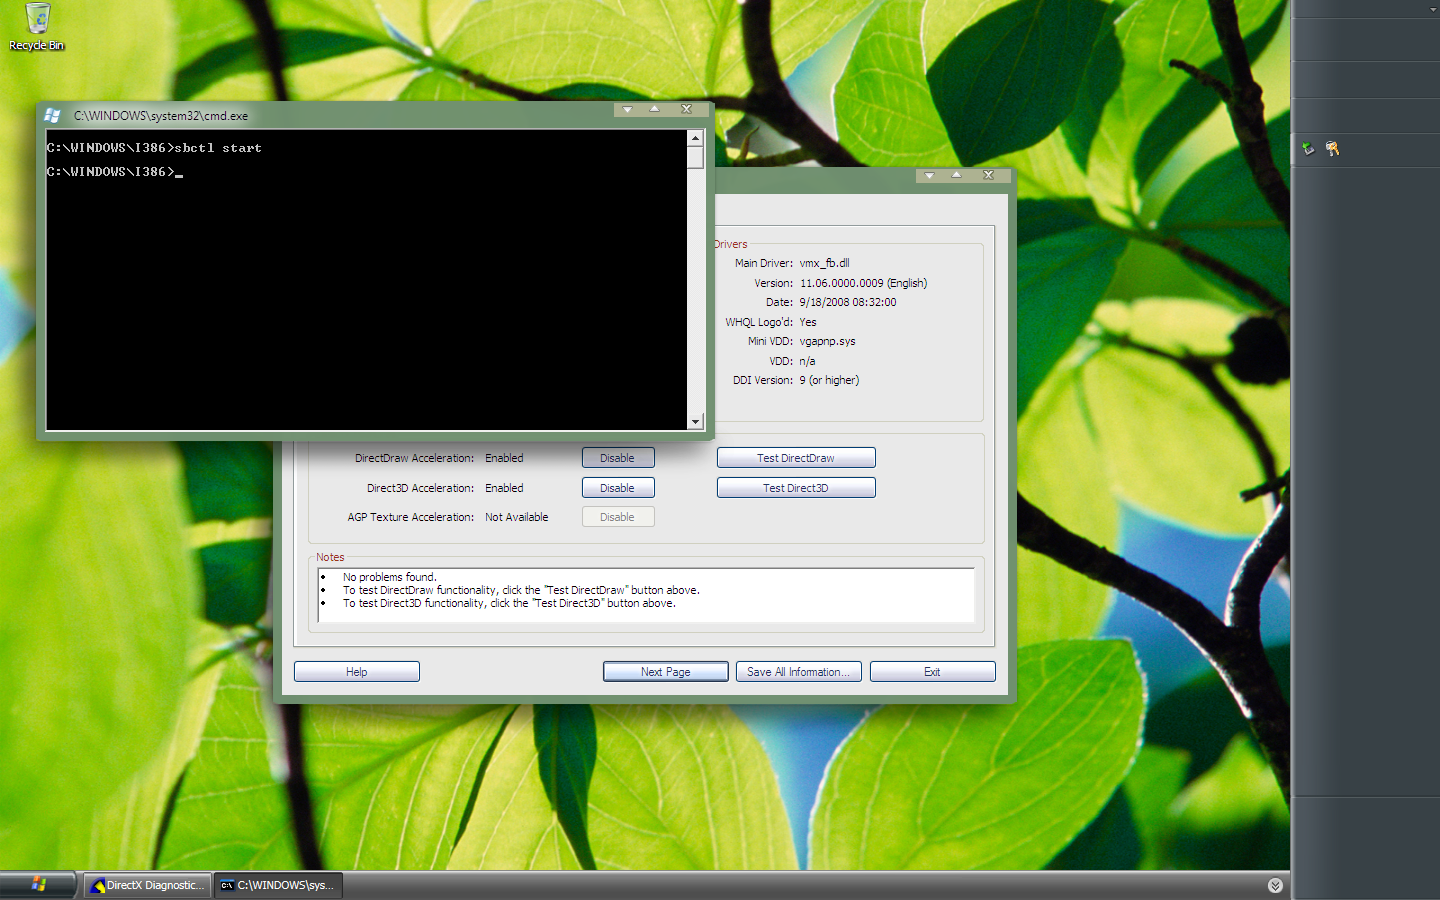Image resolution: width=1440 pixels, height=900 pixels.
Task: Click 'No problems found.' note line
Action: click(x=389, y=577)
